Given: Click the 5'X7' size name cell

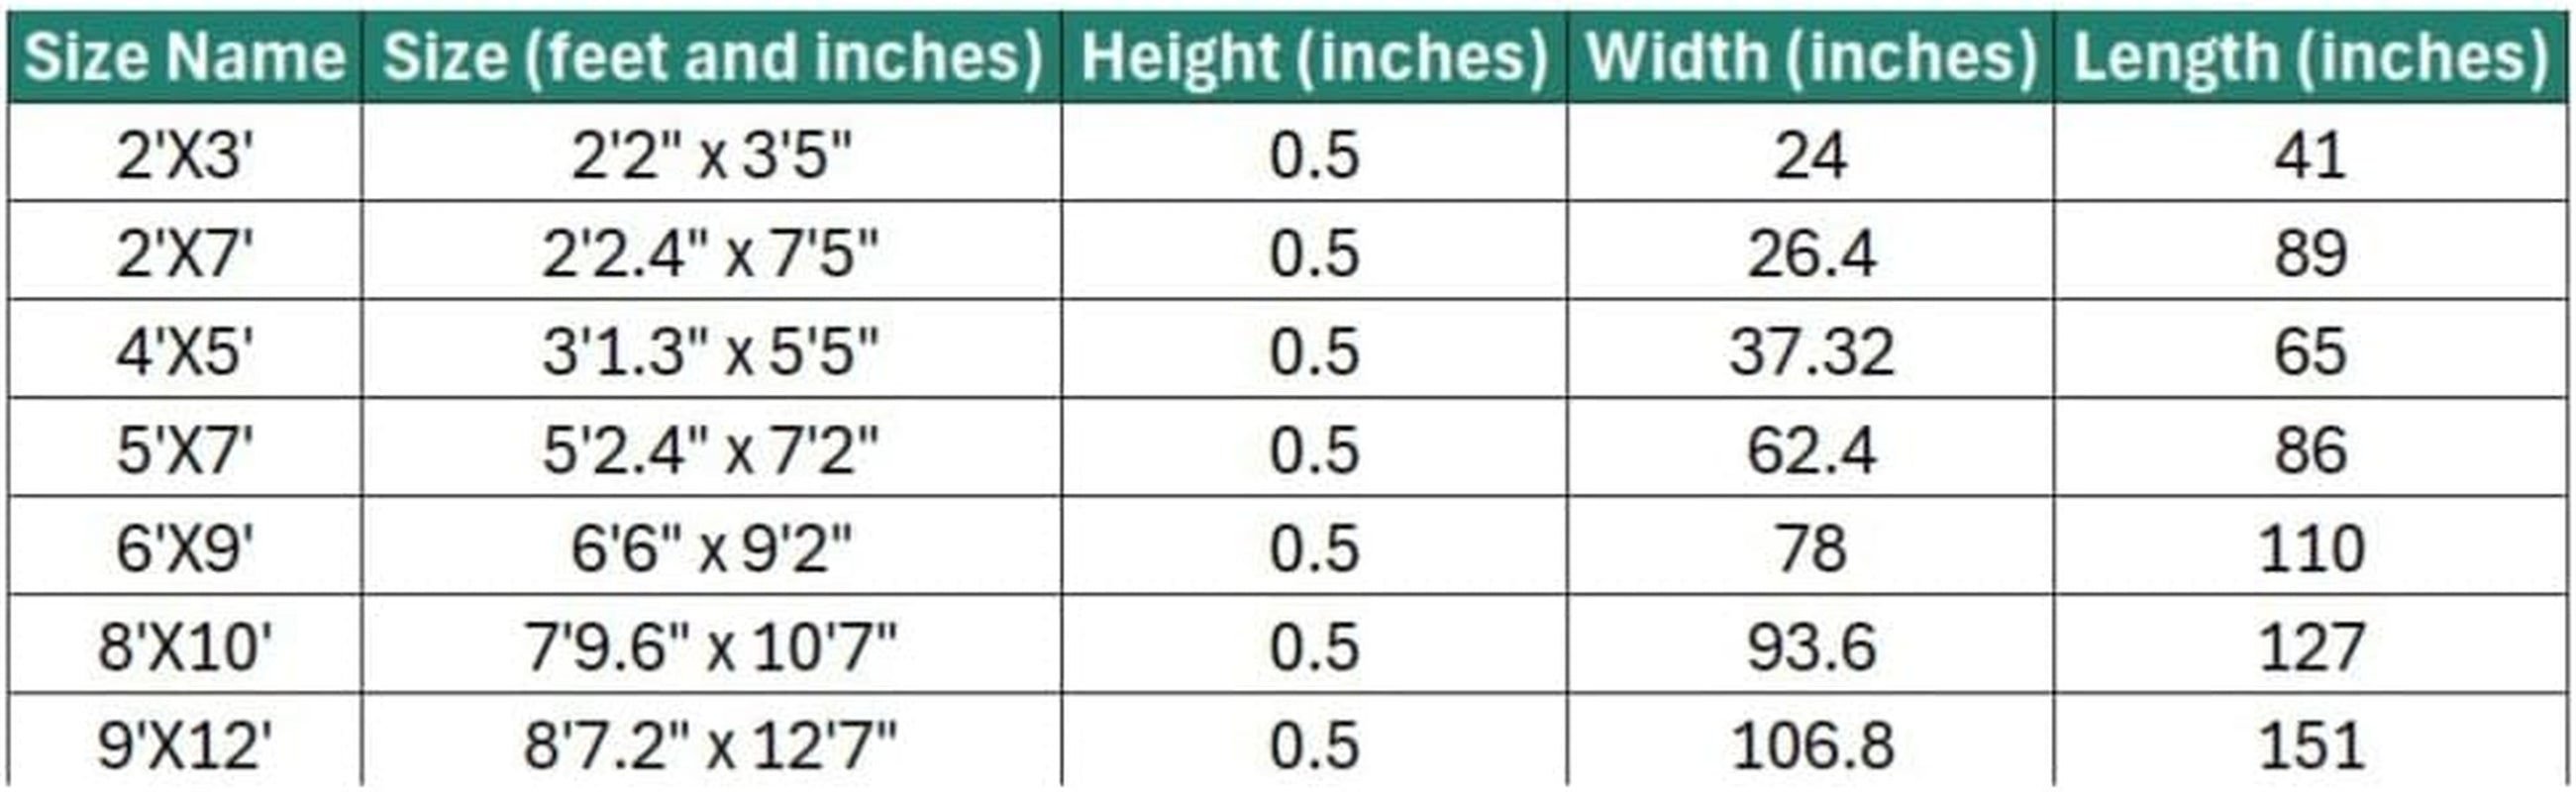Looking at the screenshot, I should tap(185, 449).
